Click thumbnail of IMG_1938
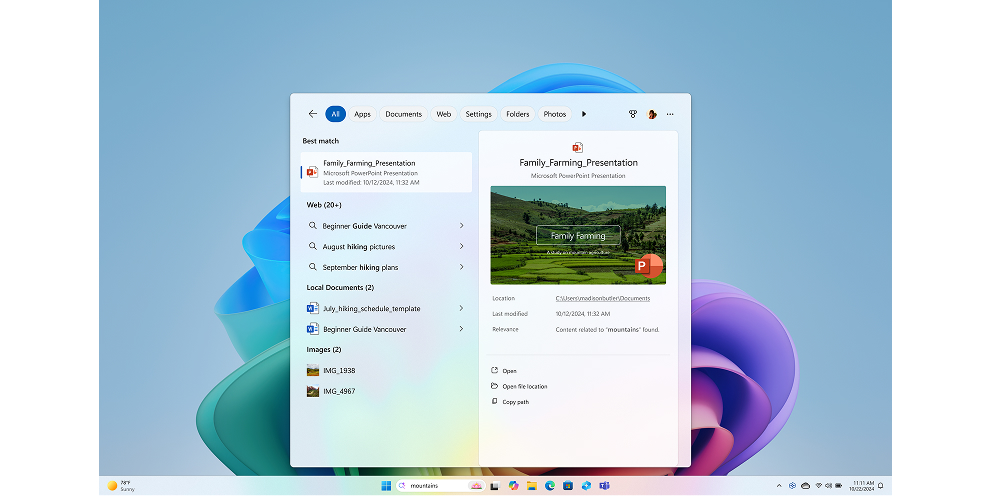Viewport: 991px width, 496px height. coord(312,370)
